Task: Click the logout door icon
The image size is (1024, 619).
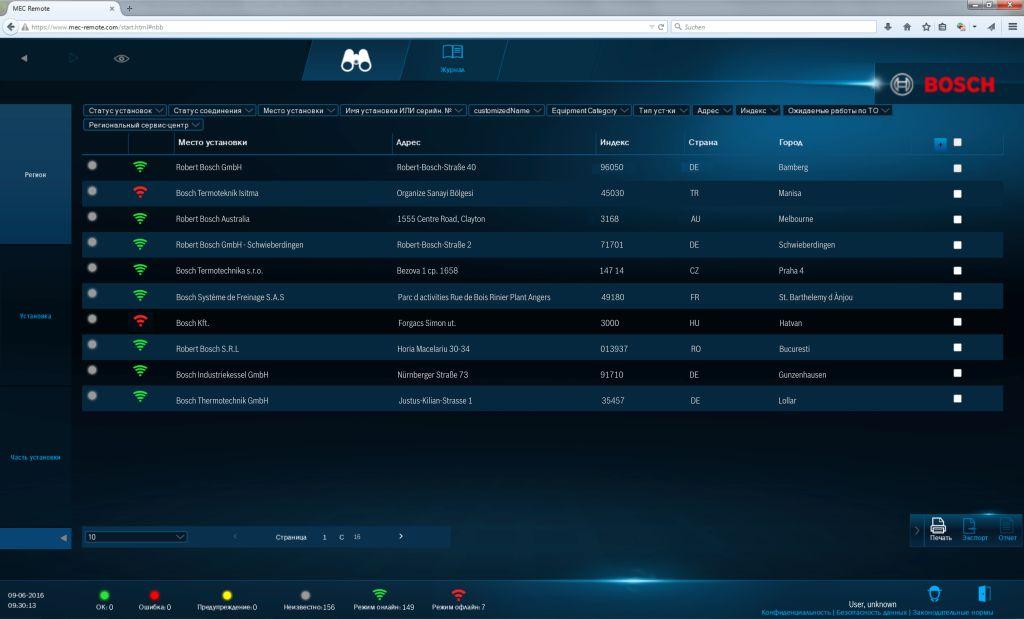Action: click(x=984, y=594)
